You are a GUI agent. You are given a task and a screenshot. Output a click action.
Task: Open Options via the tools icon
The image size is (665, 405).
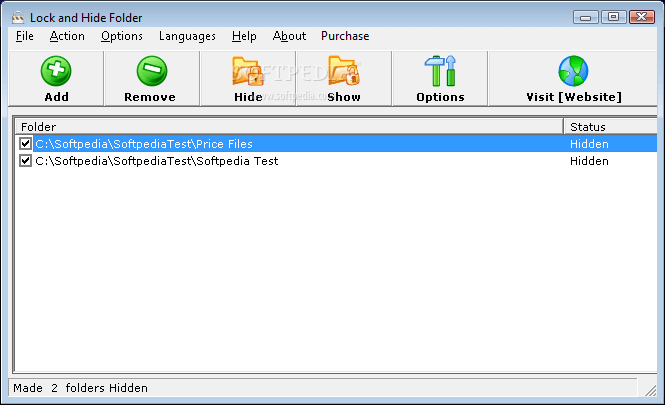click(440, 71)
